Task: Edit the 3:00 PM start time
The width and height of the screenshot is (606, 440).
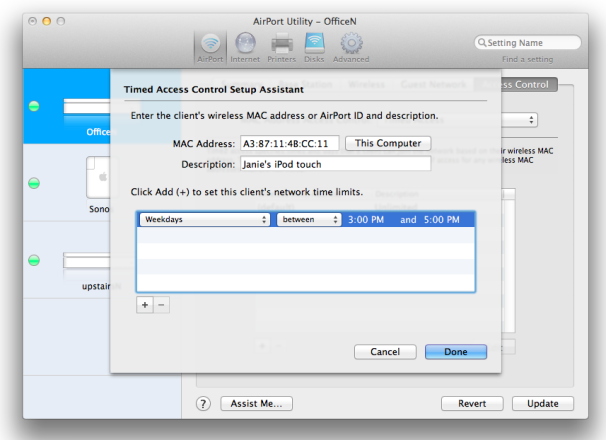Action: point(366,220)
